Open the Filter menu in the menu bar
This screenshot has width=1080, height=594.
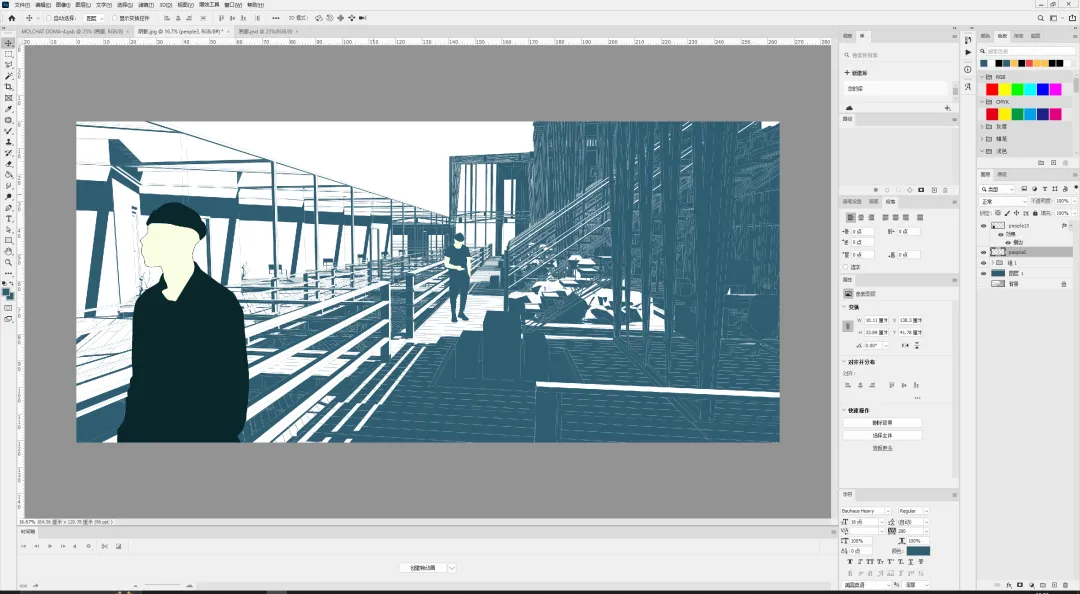click(145, 5)
